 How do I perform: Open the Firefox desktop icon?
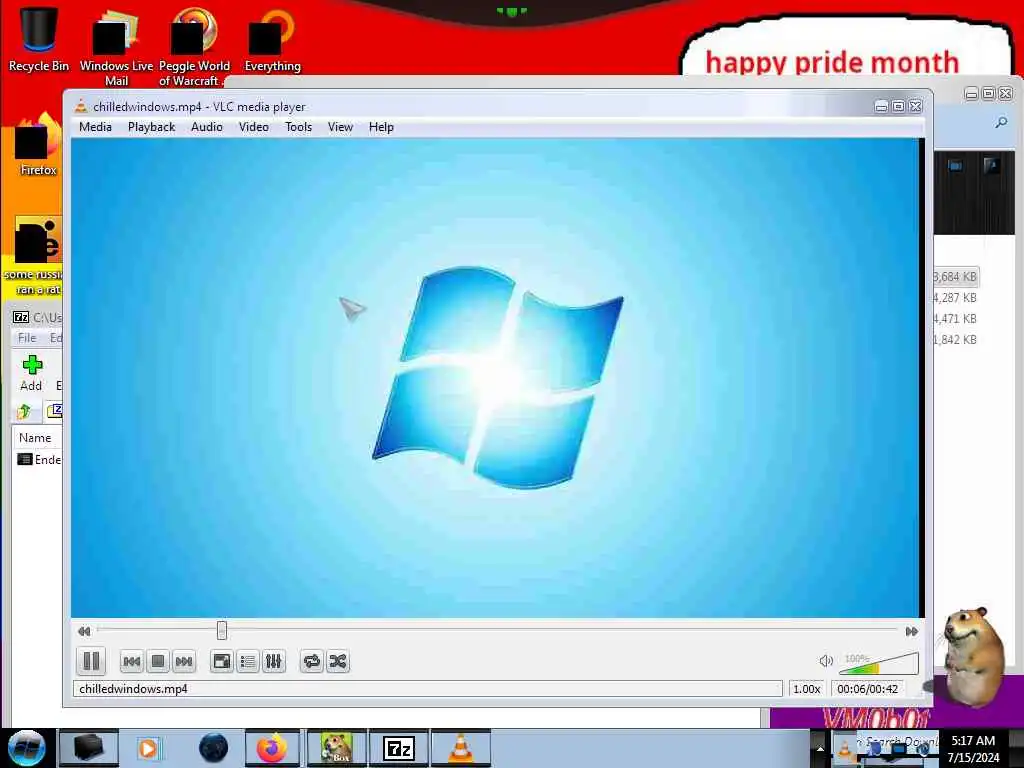[38, 145]
